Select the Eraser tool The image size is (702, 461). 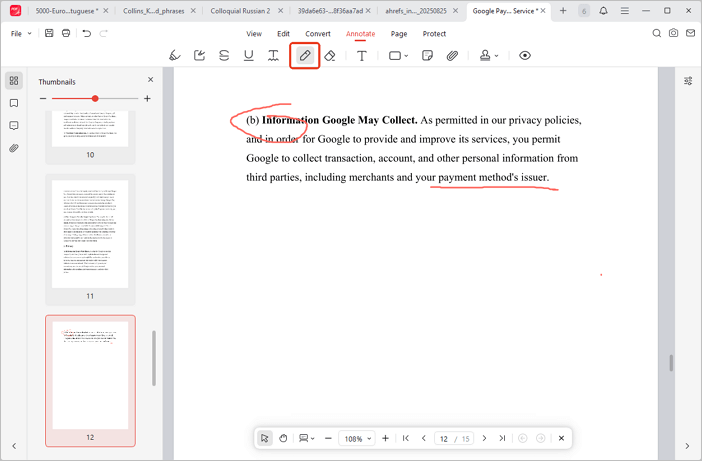pyautogui.click(x=330, y=55)
